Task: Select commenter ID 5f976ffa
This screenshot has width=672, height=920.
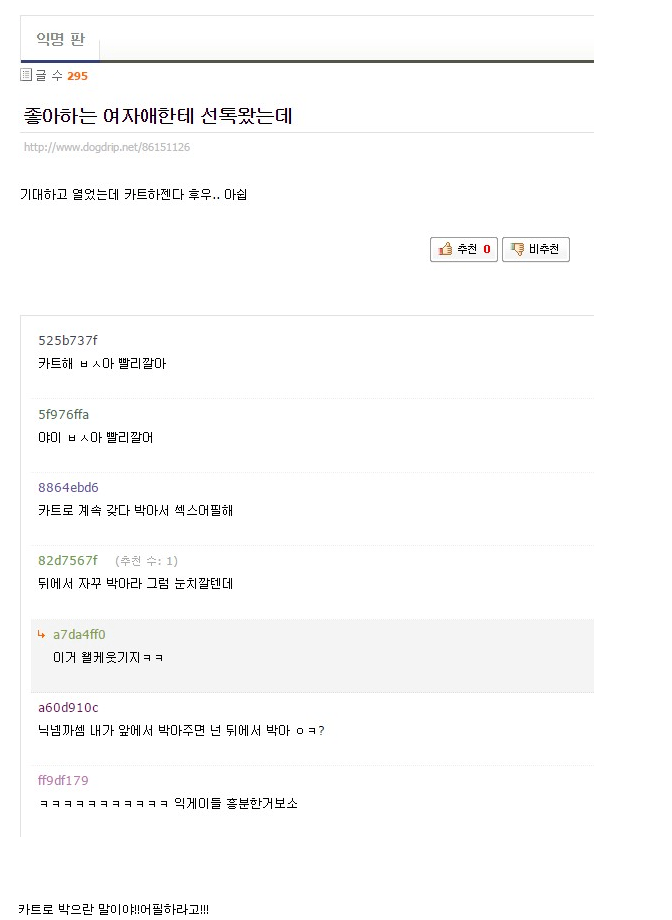Action: pos(64,414)
